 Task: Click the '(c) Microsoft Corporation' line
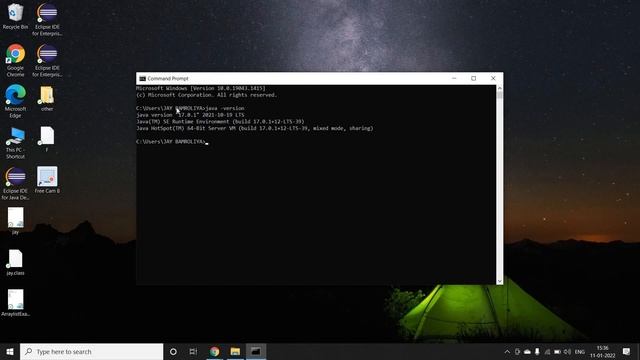click(x=207, y=95)
